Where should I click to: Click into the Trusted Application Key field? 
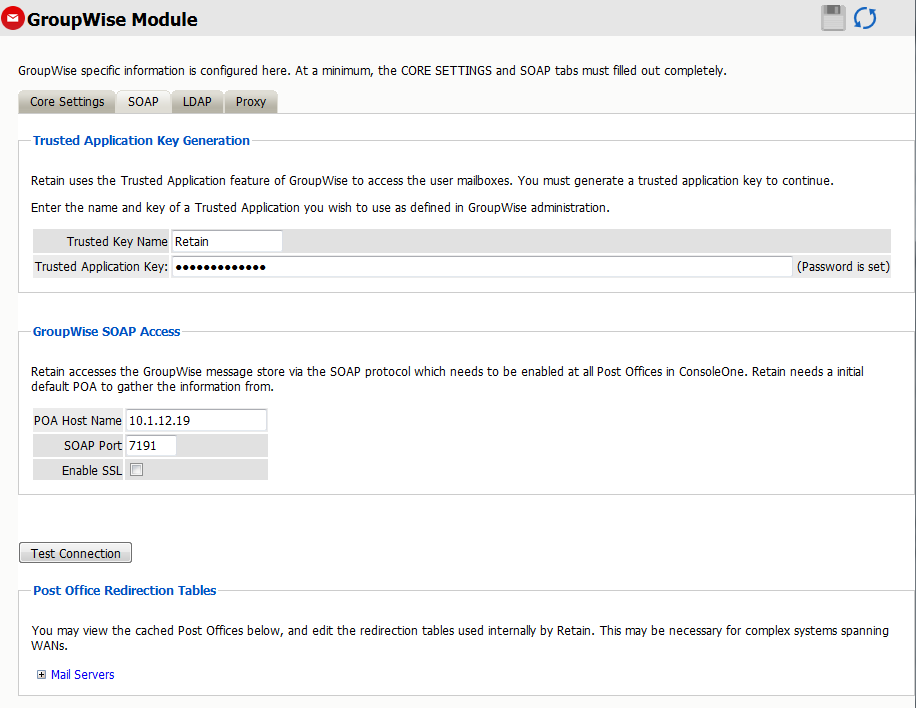pos(481,267)
